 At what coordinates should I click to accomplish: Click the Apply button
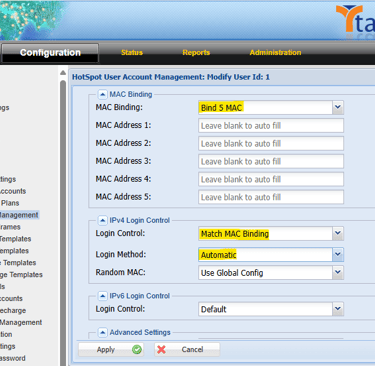[111, 349]
